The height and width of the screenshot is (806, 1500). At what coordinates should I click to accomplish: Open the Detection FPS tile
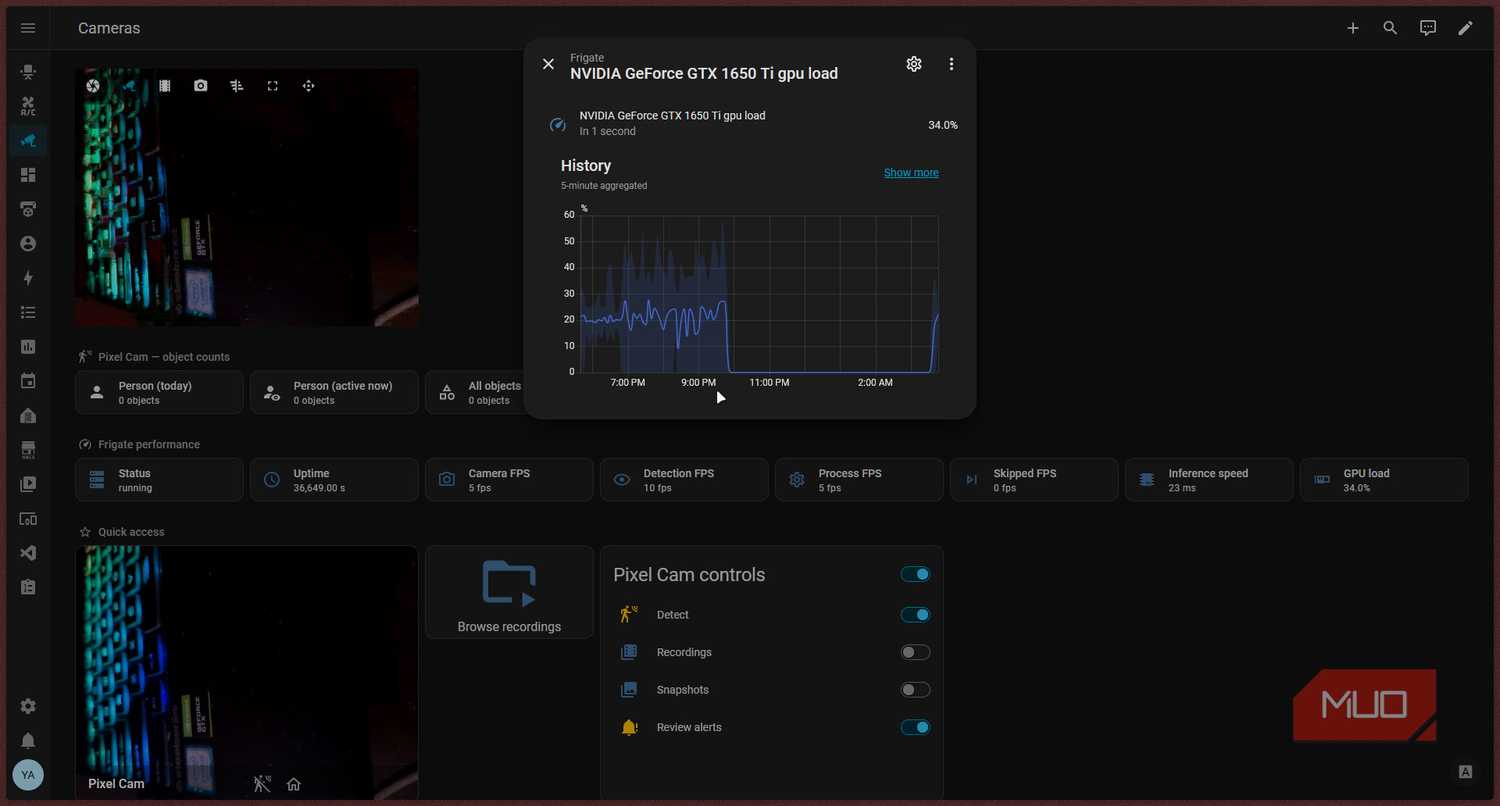point(684,480)
